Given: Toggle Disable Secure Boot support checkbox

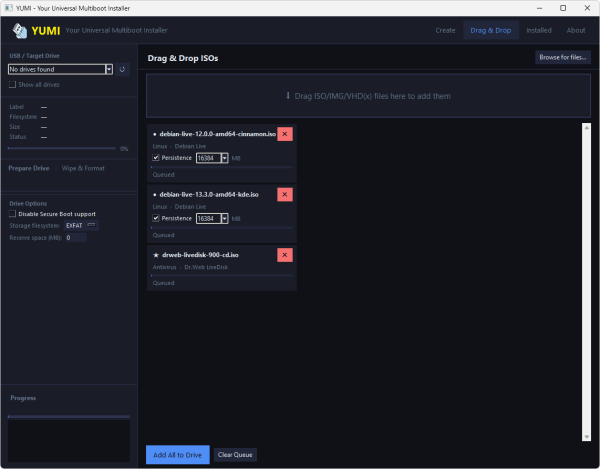Looking at the screenshot, I should [13, 214].
